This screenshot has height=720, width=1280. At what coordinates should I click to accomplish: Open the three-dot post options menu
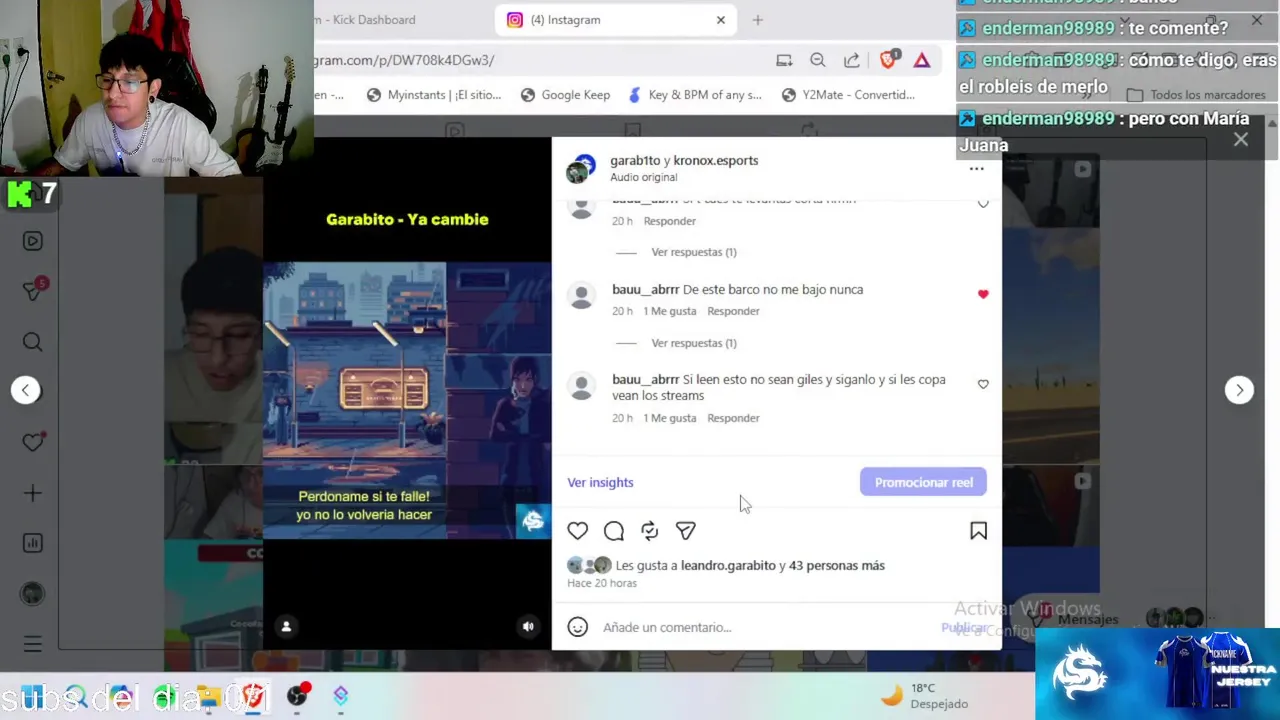[976, 169]
